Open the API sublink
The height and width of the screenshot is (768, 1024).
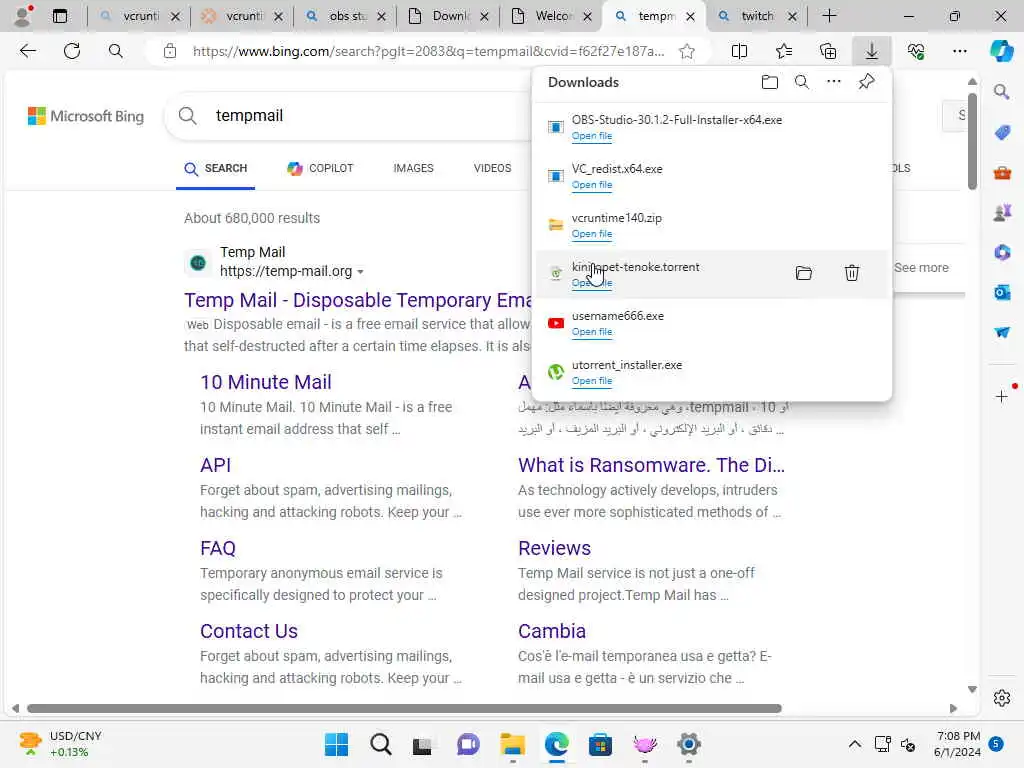pos(216,465)
